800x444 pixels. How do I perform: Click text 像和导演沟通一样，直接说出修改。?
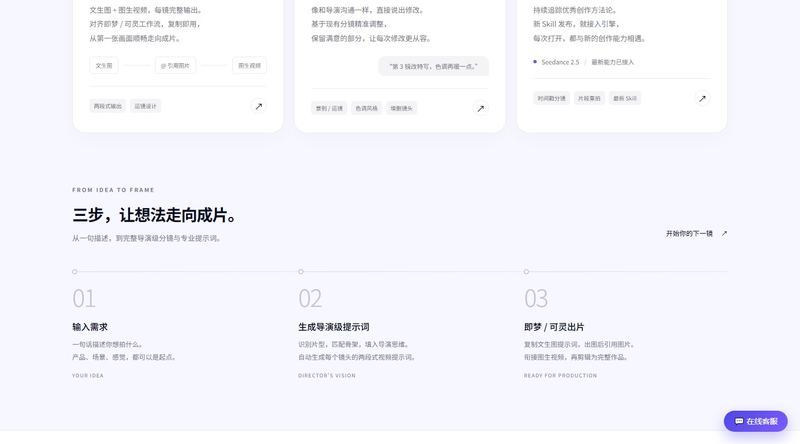368,10
